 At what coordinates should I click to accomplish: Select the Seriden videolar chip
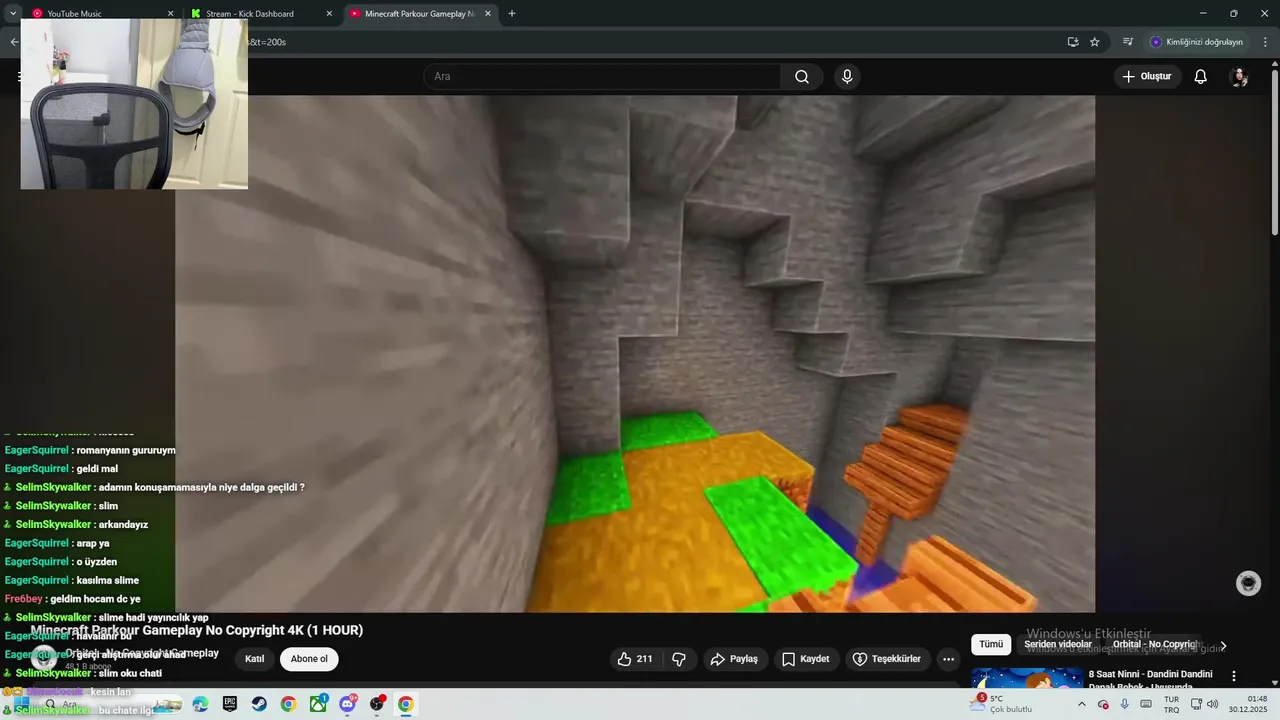click(x=1058, y=645)
